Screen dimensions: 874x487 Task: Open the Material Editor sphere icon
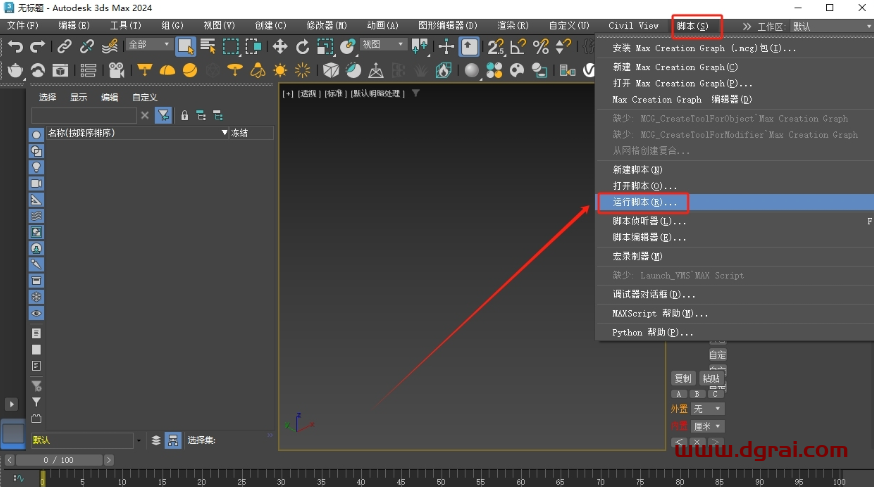point(472,70)
